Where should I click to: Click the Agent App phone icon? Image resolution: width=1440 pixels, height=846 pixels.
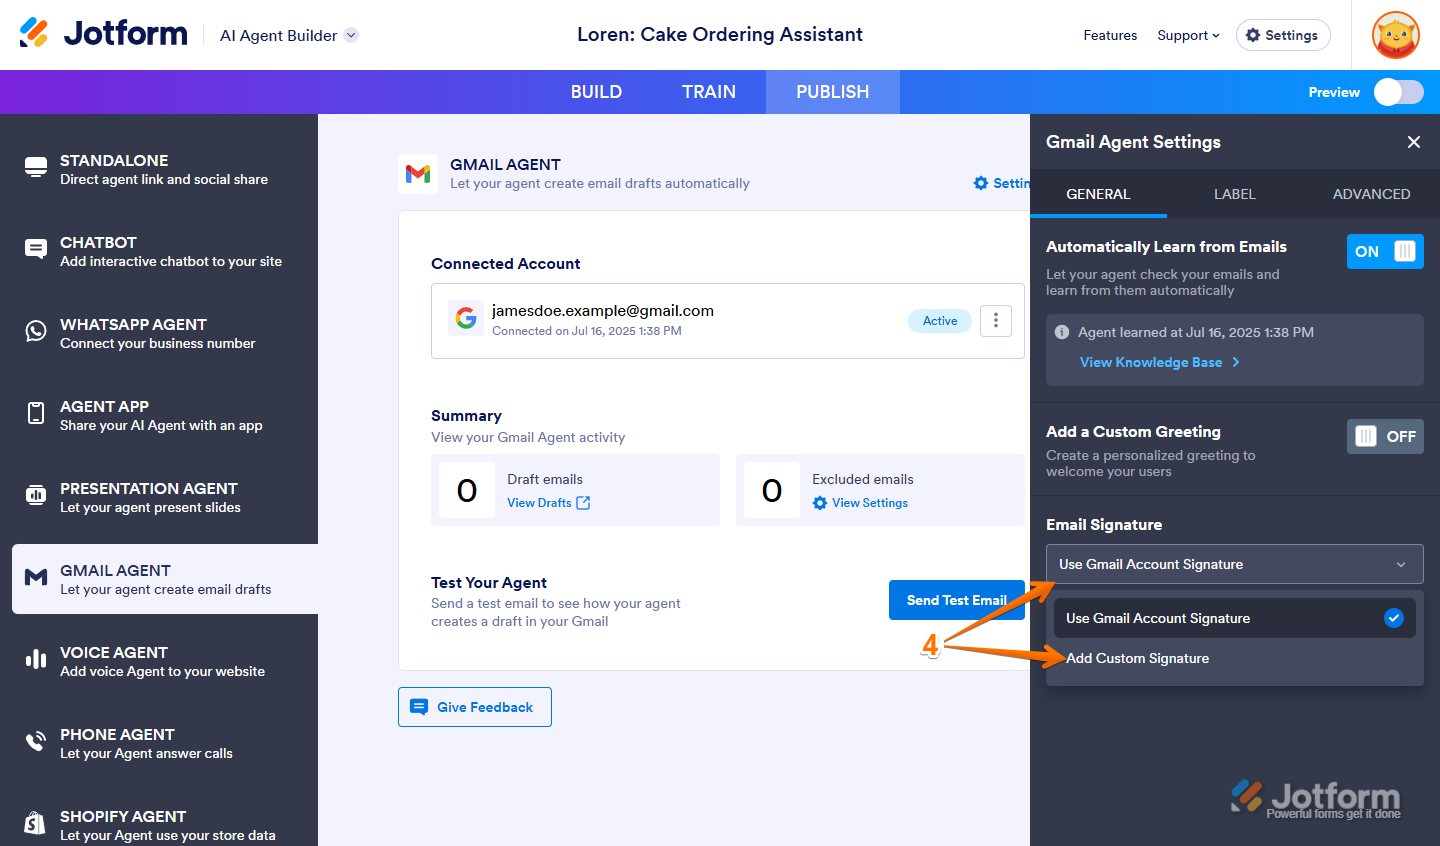click(36, 414)
